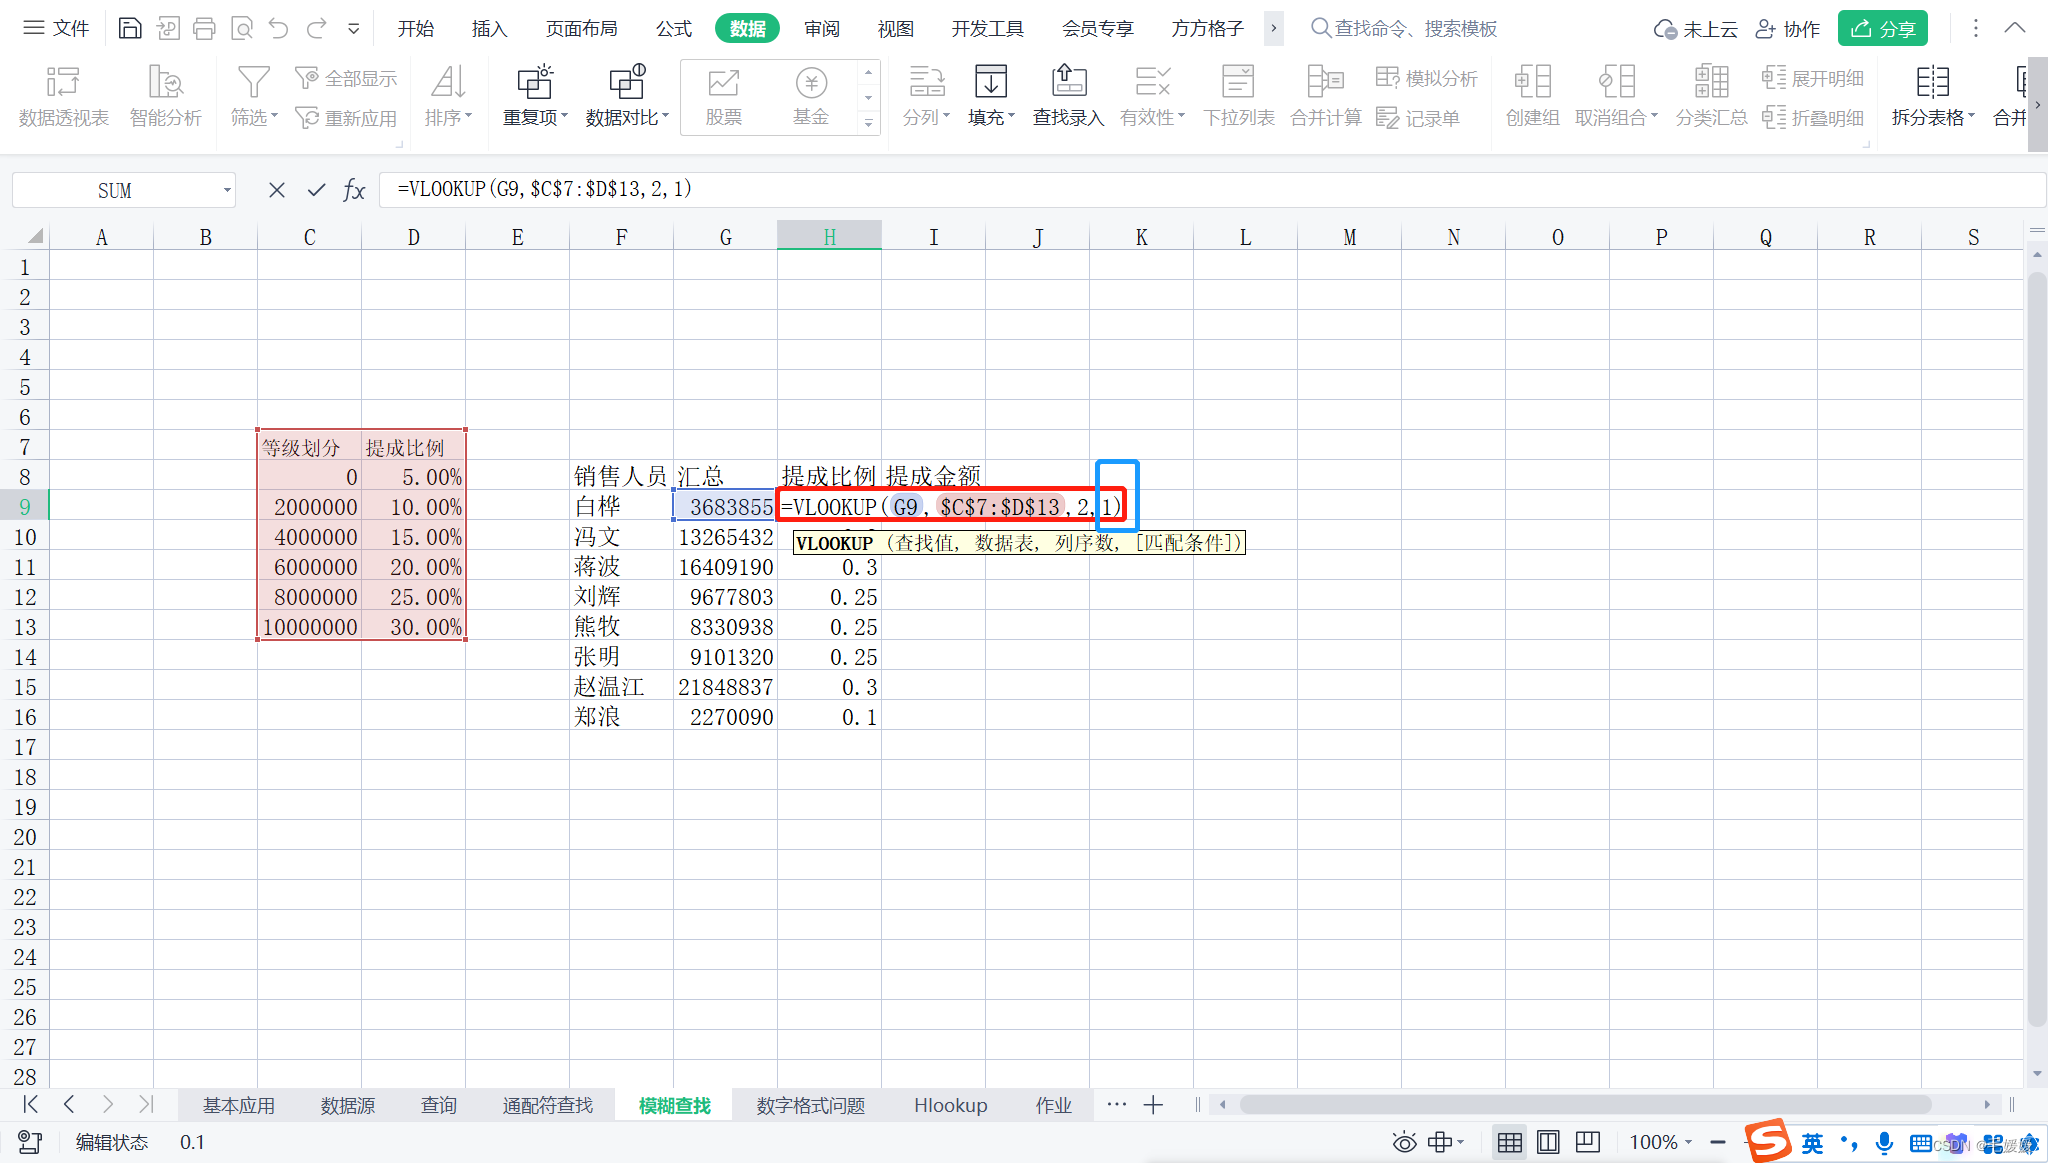
Task: Click zoom out minus button
Action: [1718, 1142]
